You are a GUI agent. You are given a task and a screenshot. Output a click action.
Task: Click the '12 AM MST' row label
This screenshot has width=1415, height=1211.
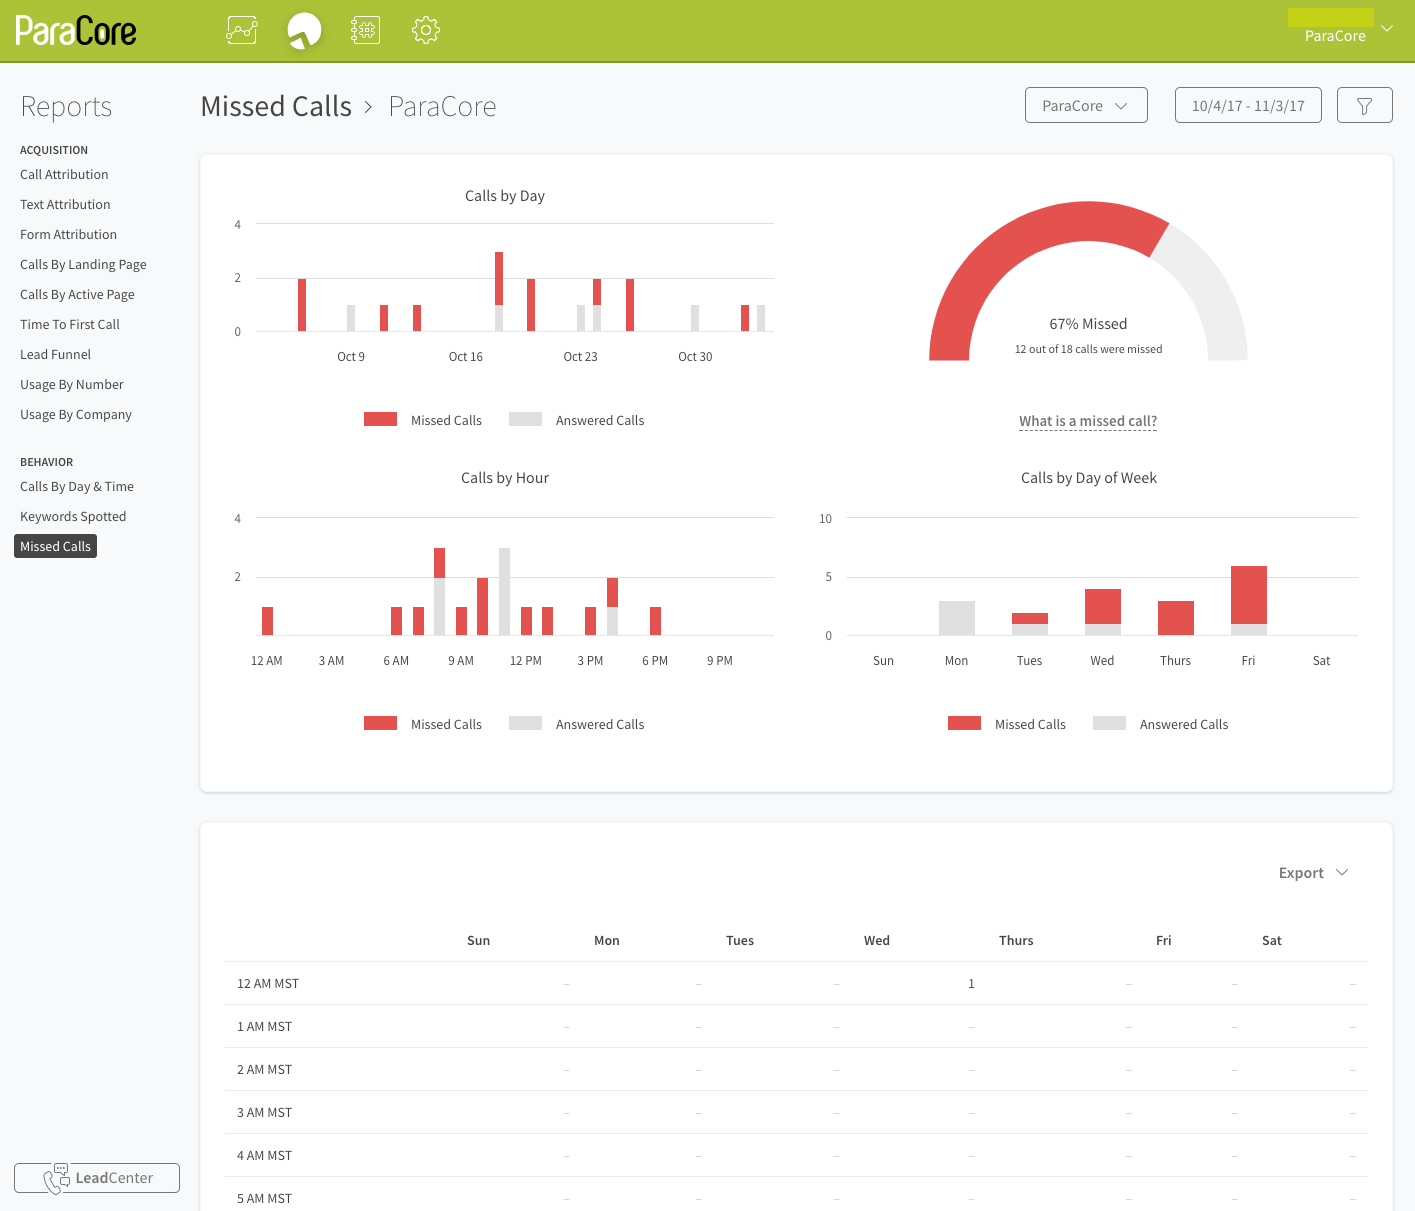(x=268, y=984)
